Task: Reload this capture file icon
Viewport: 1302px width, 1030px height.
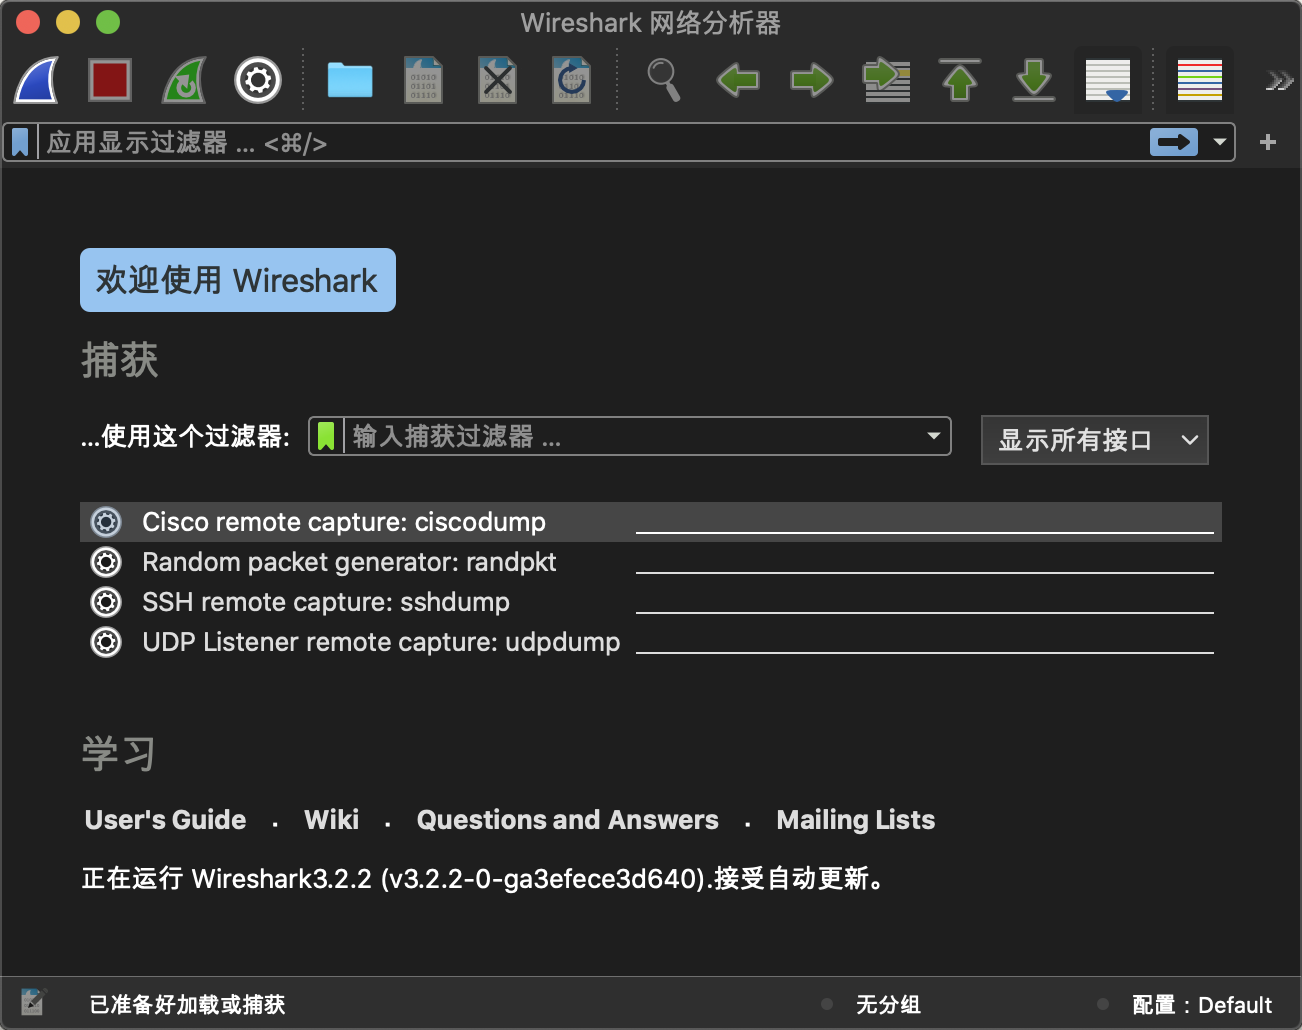Action: tap(571, 80)
